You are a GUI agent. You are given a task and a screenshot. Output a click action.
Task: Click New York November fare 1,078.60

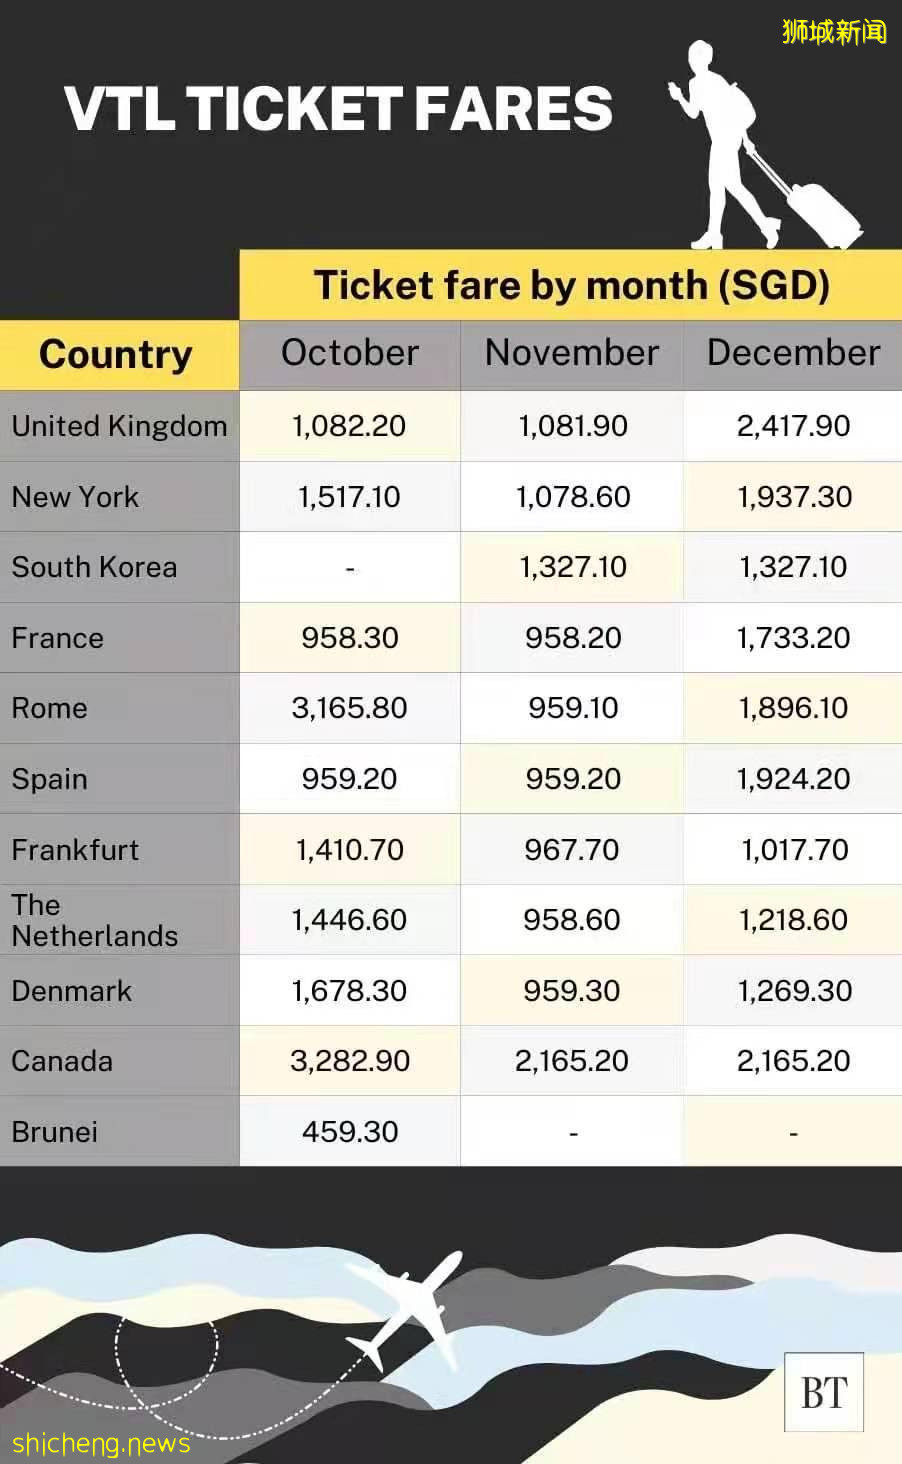pos(573,497)
